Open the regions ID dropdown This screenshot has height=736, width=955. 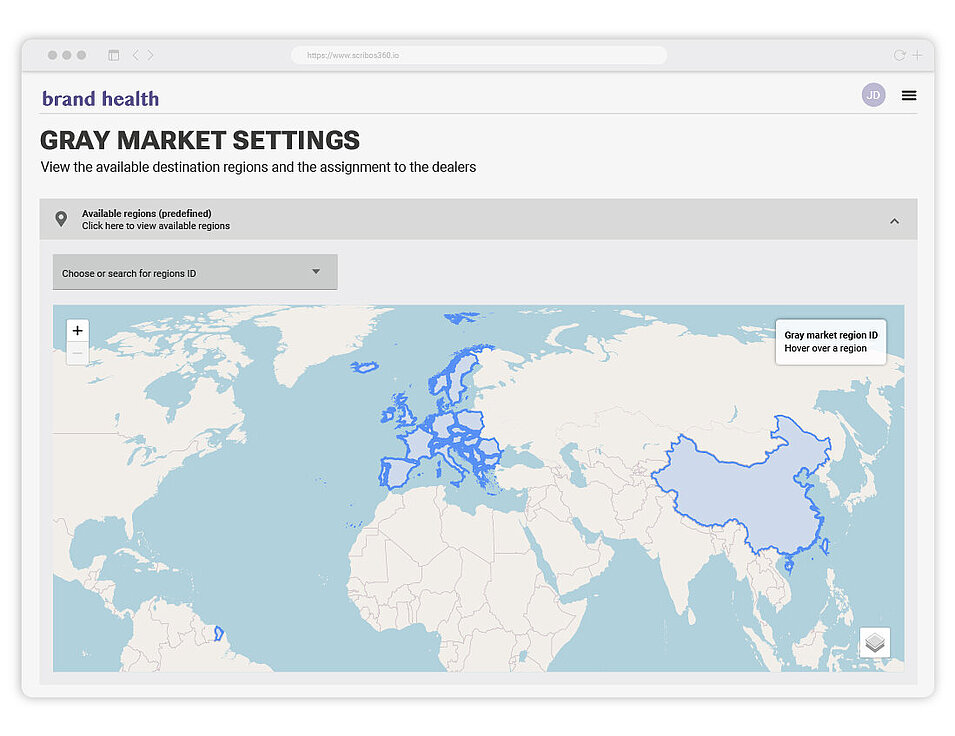pos(195,272)
